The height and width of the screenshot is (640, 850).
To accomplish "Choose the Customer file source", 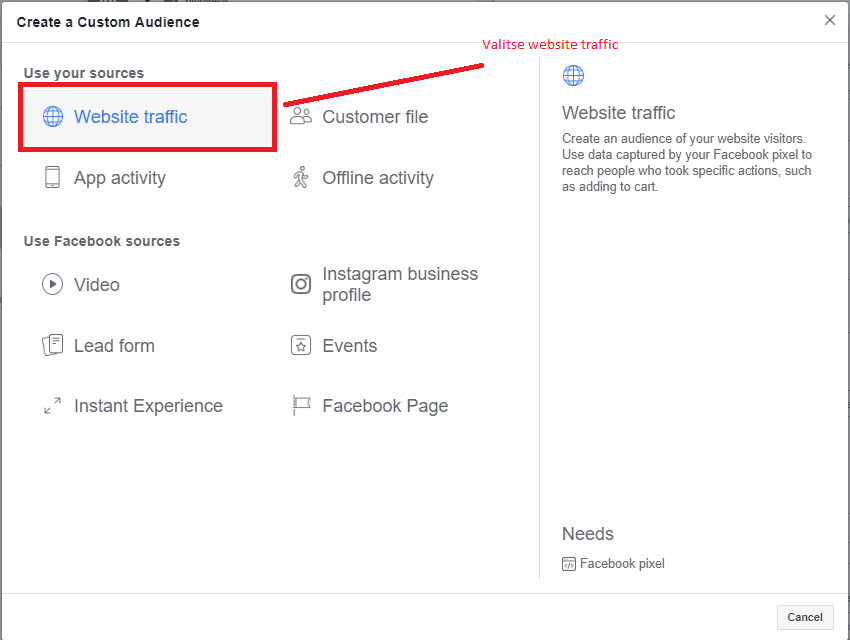I will coord(375,117).
